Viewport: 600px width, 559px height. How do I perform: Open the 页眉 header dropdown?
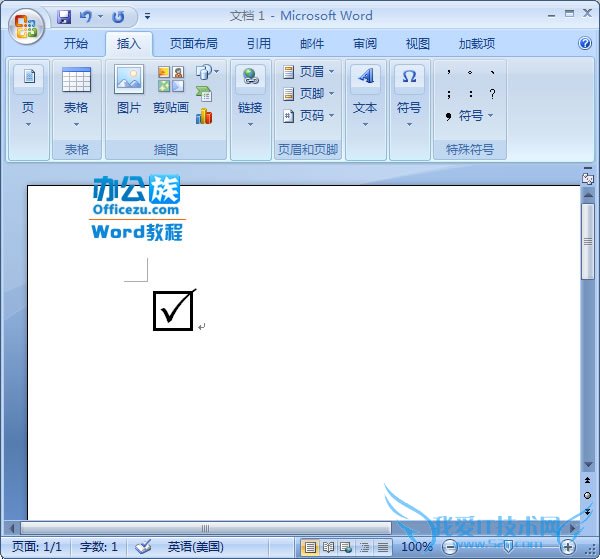click(308, 72)
